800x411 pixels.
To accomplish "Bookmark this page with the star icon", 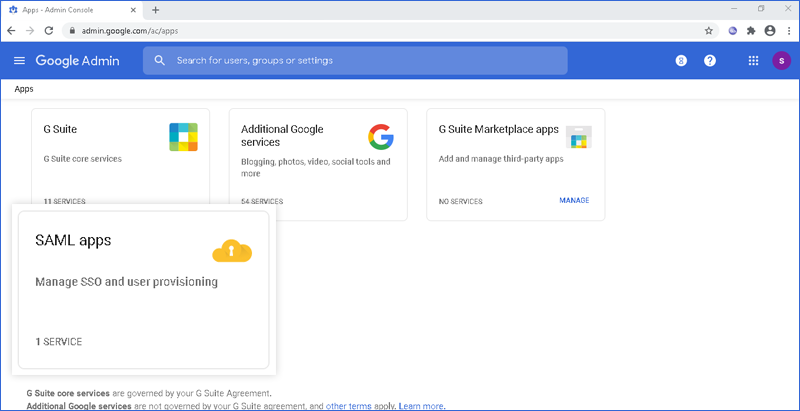I will [709, 31].
